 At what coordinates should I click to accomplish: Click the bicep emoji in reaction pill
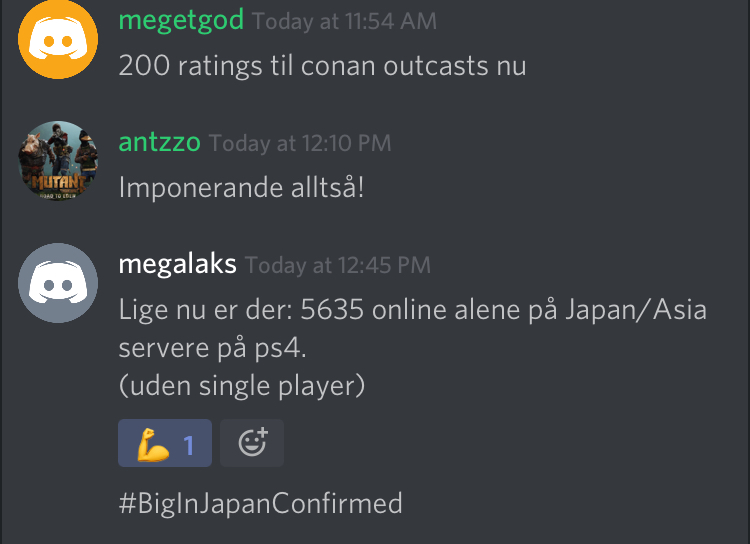point(153,444)
